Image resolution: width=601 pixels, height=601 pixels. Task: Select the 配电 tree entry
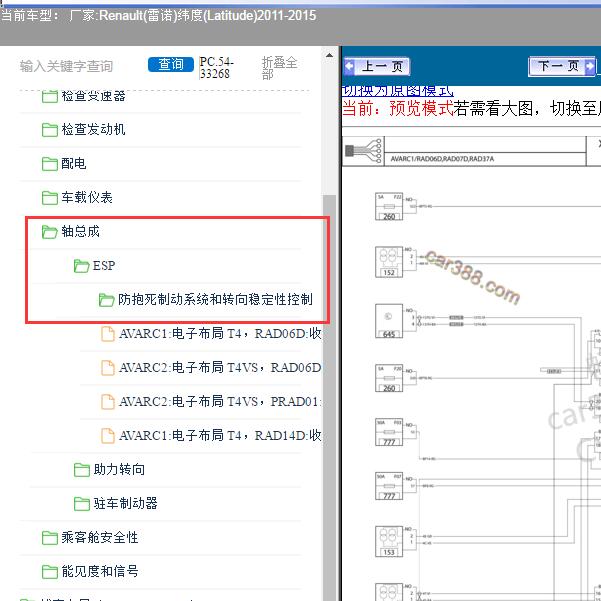tap(74, 164)
